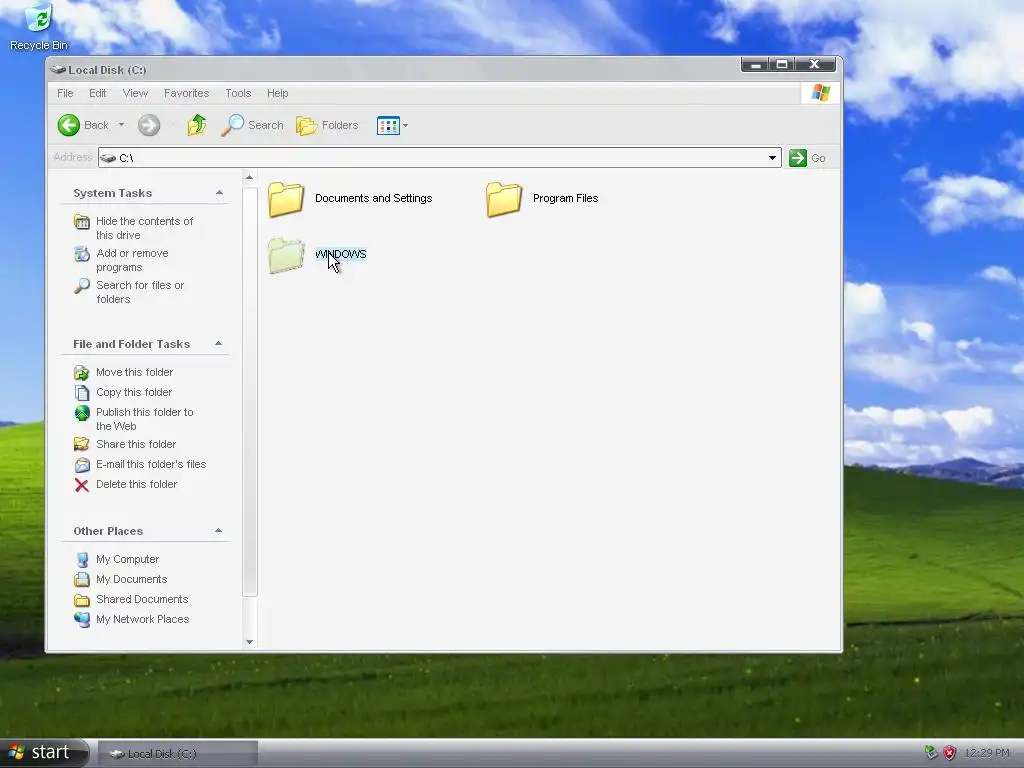The width and height of the screenshot is (1024, 768).
Task: Click Copy this folder link
Action: tap(134, 392)
